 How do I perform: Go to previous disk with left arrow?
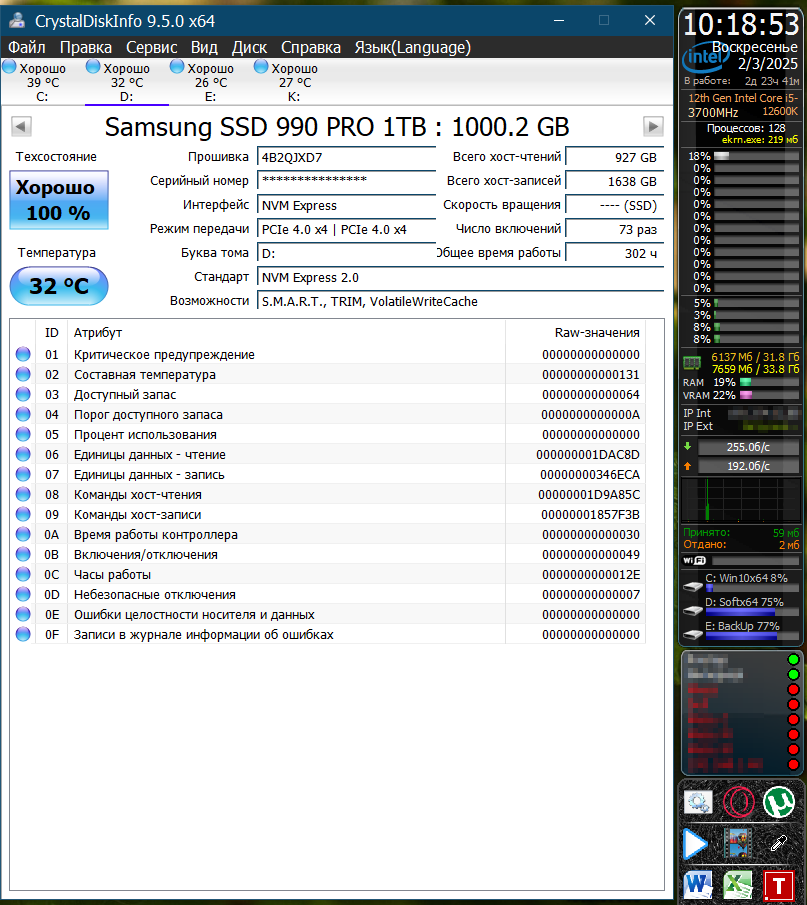click(21, 126)
